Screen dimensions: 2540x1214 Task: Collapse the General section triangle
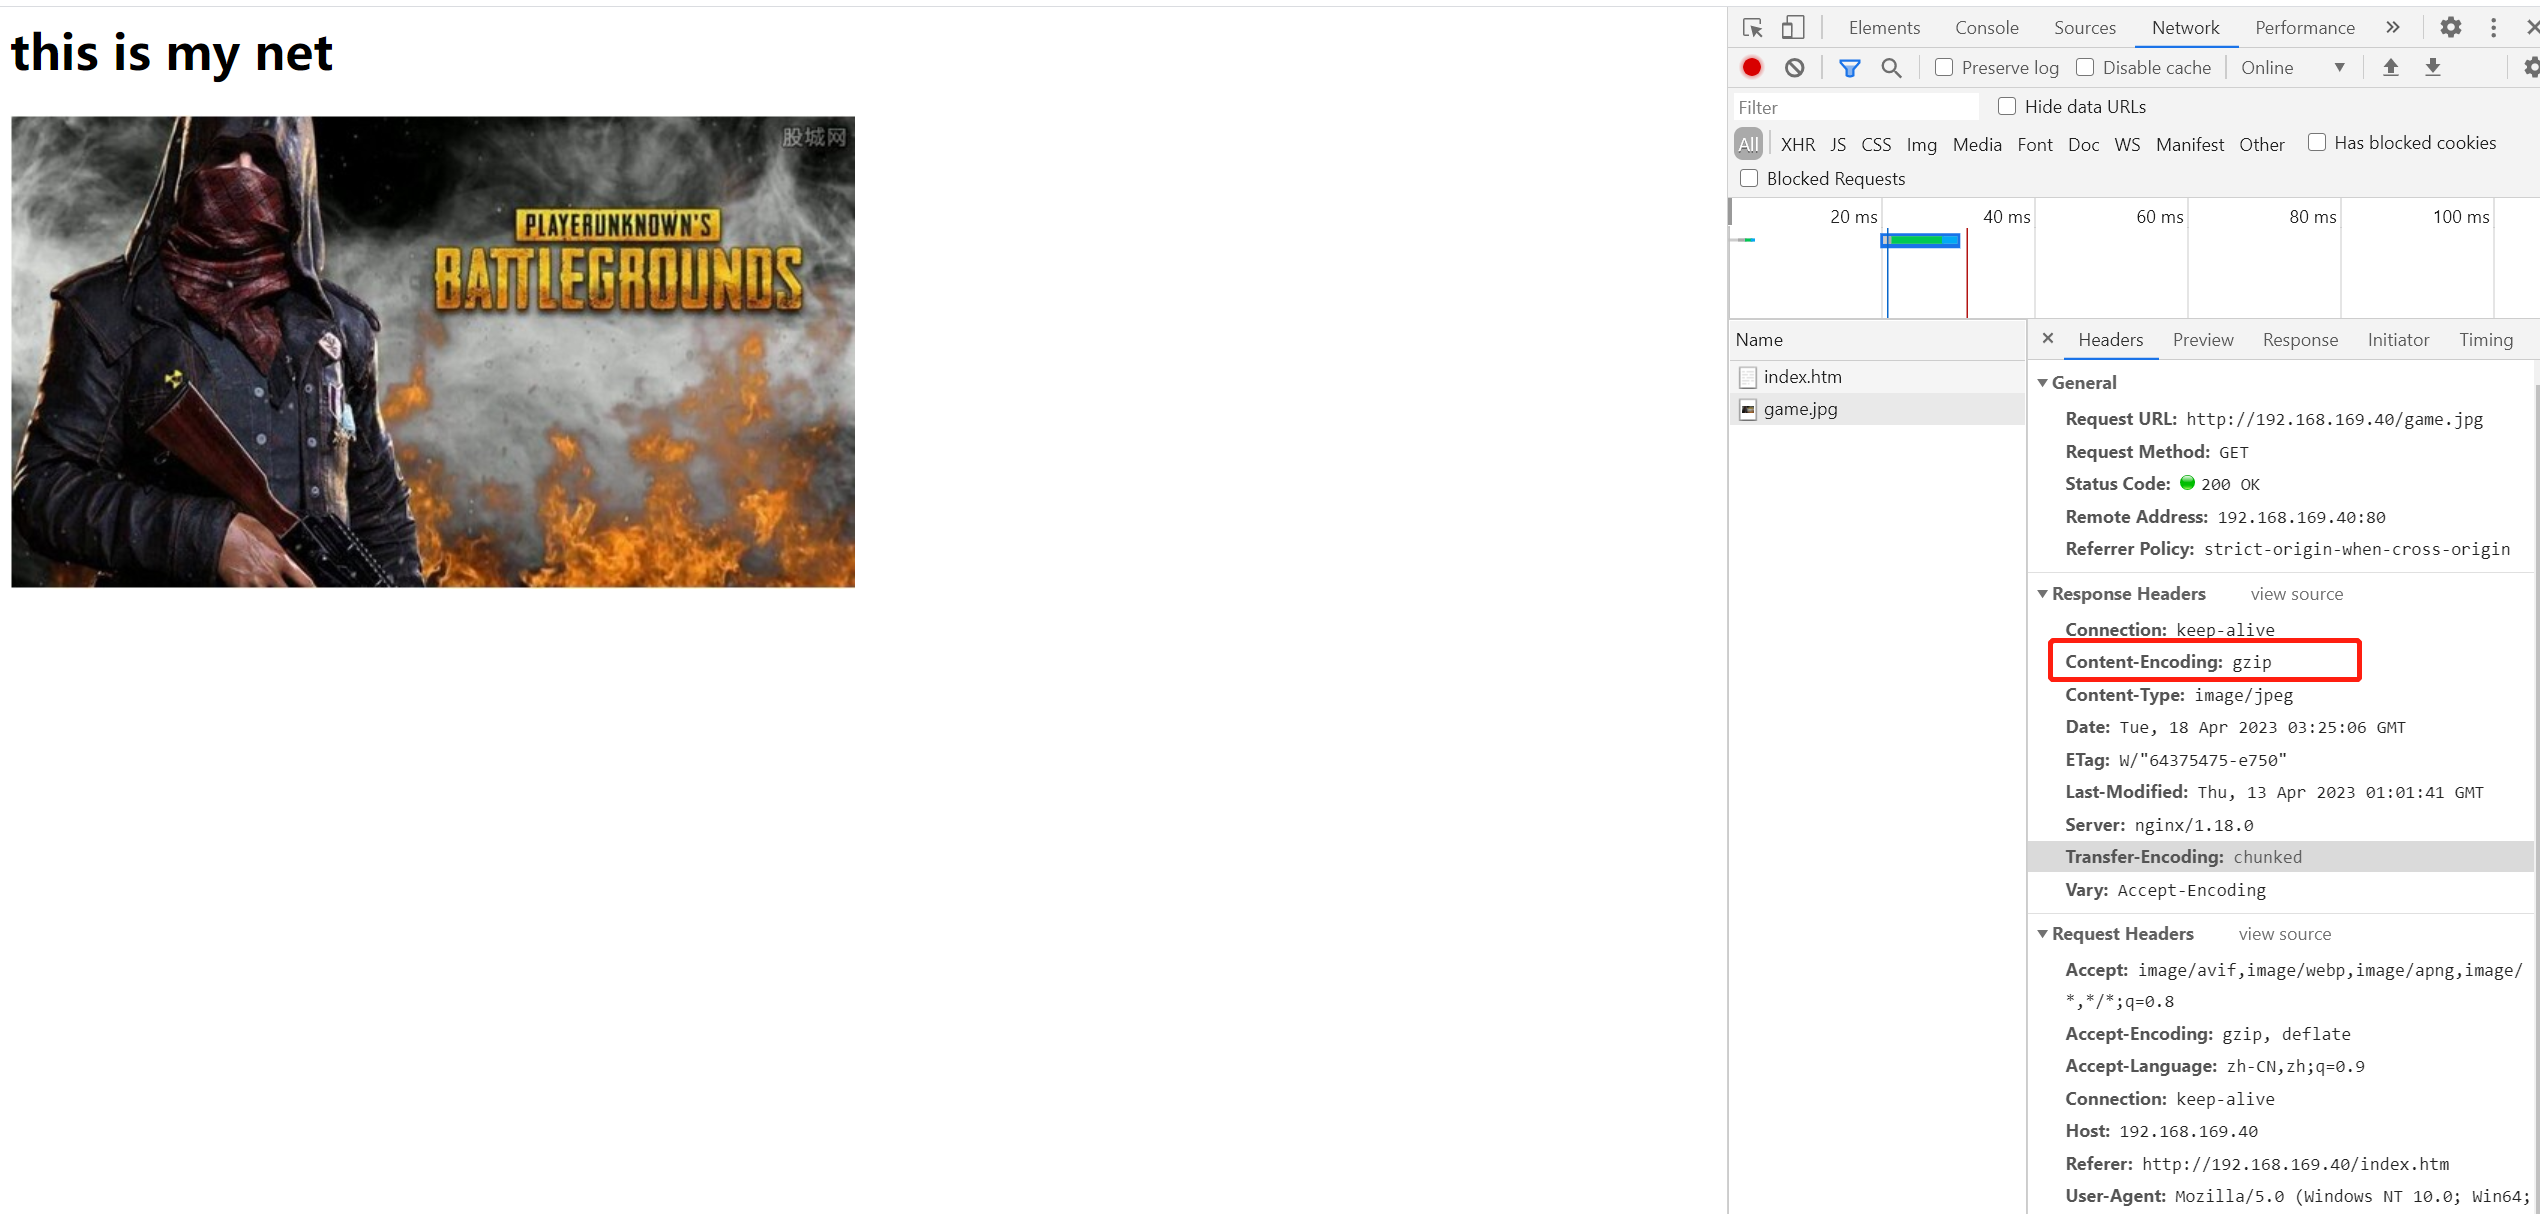coord(2043,383)
